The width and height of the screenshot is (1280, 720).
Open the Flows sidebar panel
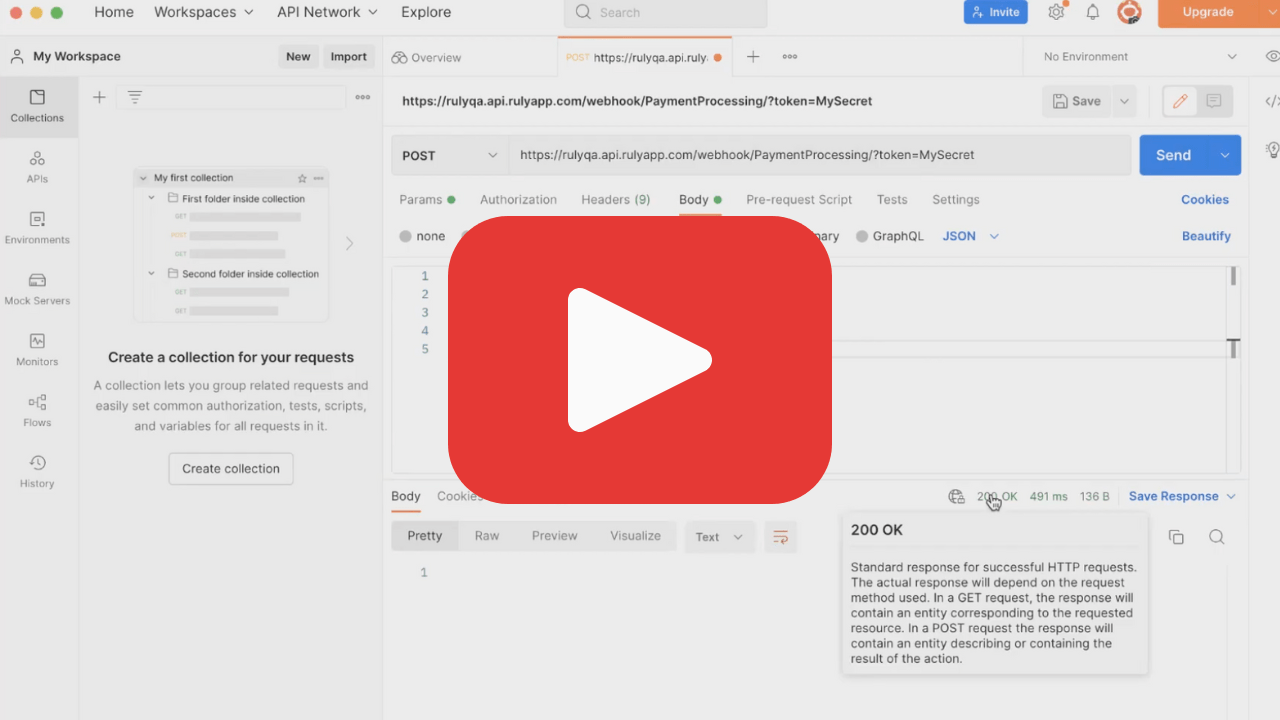click(x=37, y=411)
